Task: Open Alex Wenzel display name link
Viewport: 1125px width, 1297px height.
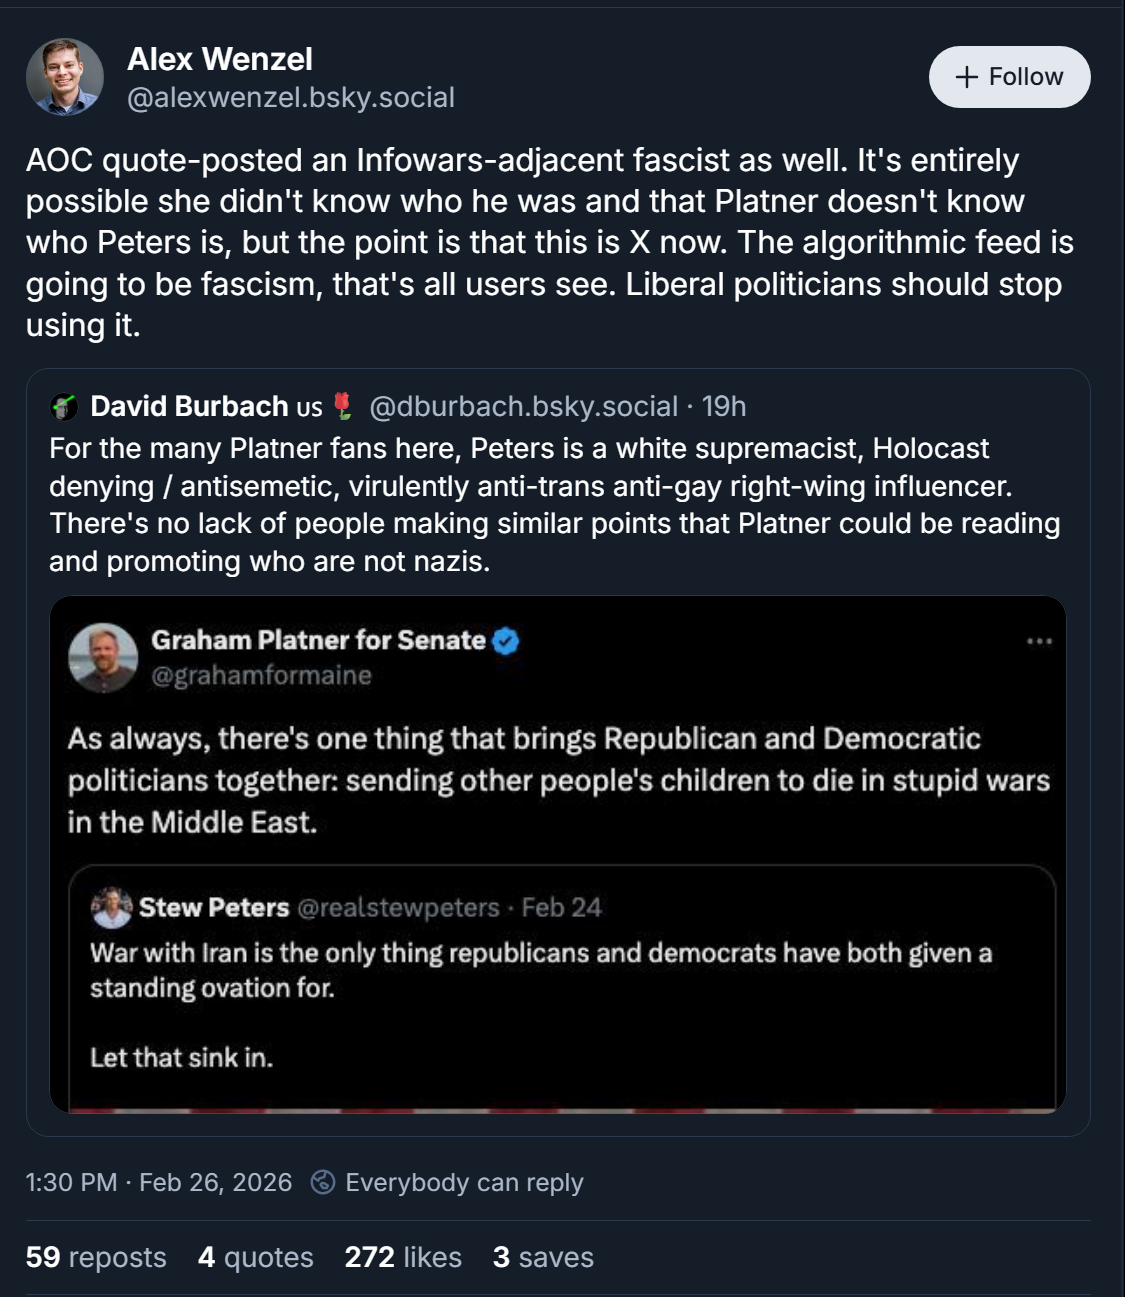Action: (x=220, y=59)
